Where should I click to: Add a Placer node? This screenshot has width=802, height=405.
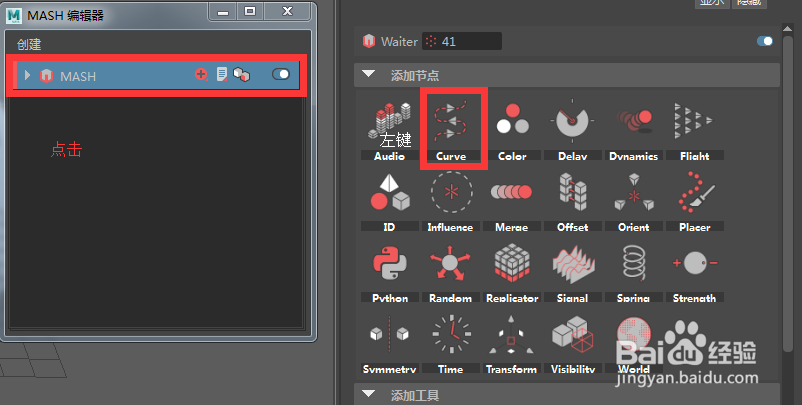pos(694,200)
